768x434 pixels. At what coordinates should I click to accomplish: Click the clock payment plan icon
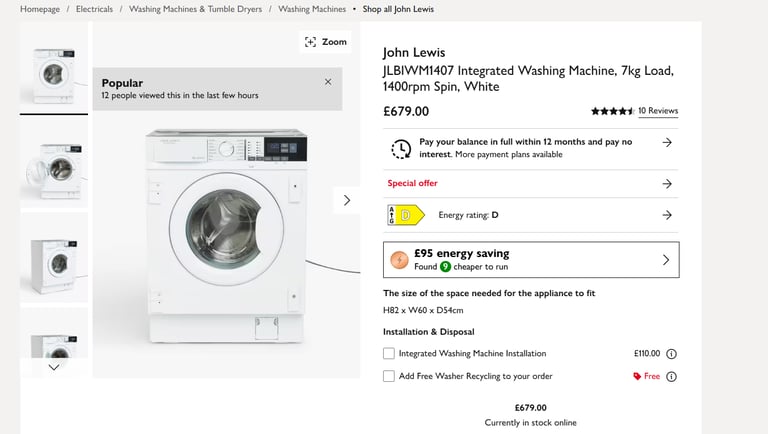click(x=401, y=148)
